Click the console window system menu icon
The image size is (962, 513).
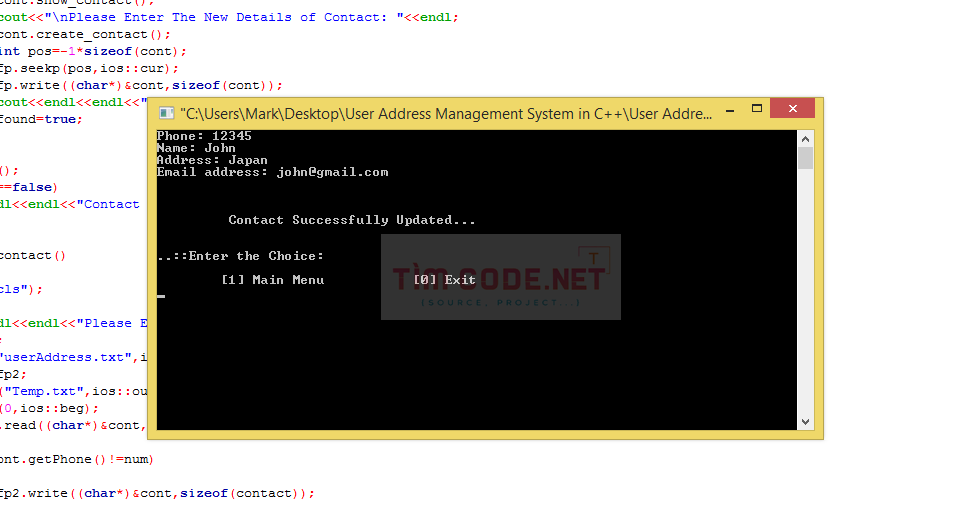click(166, 113)
